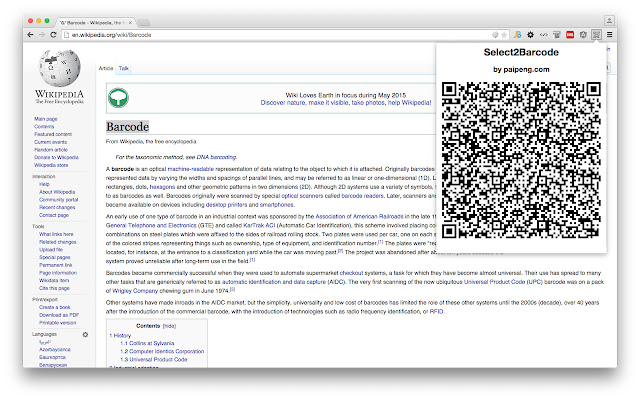Open a new tab next to Barcode tab
The width and height of the screenshot is (640, 400).
click(x=144, y=22)
